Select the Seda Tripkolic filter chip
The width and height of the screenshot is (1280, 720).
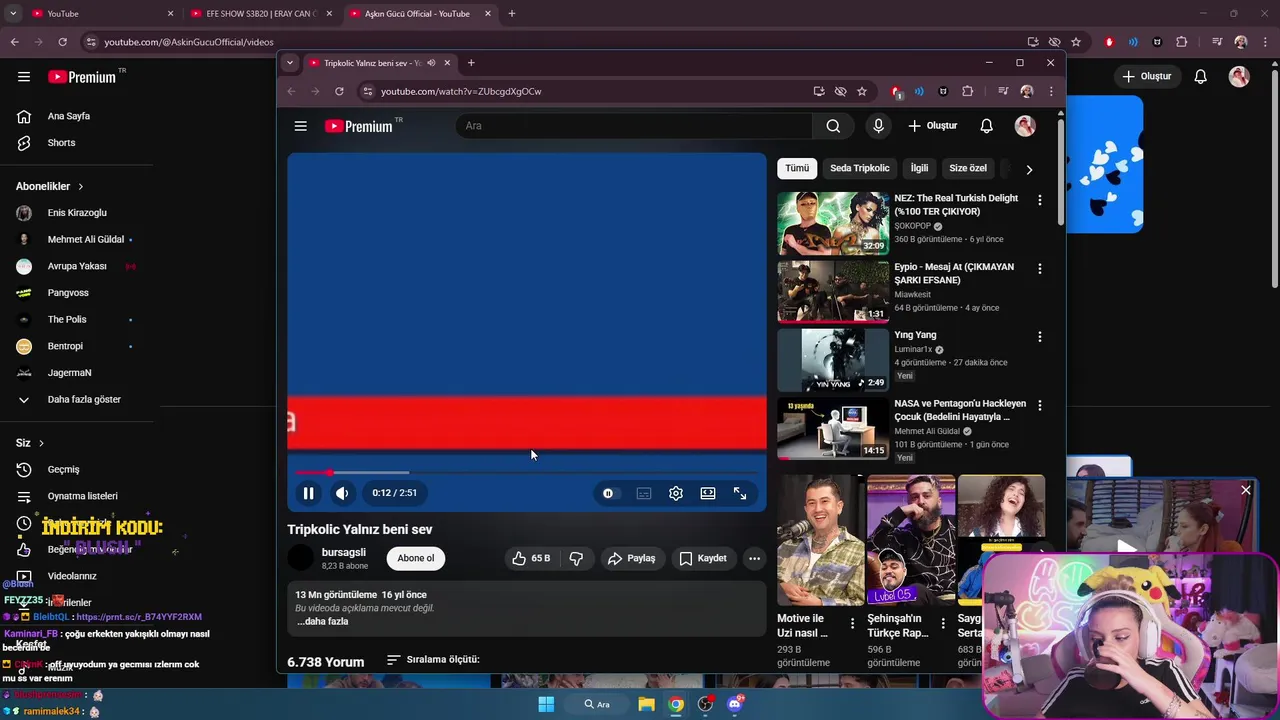859,168
